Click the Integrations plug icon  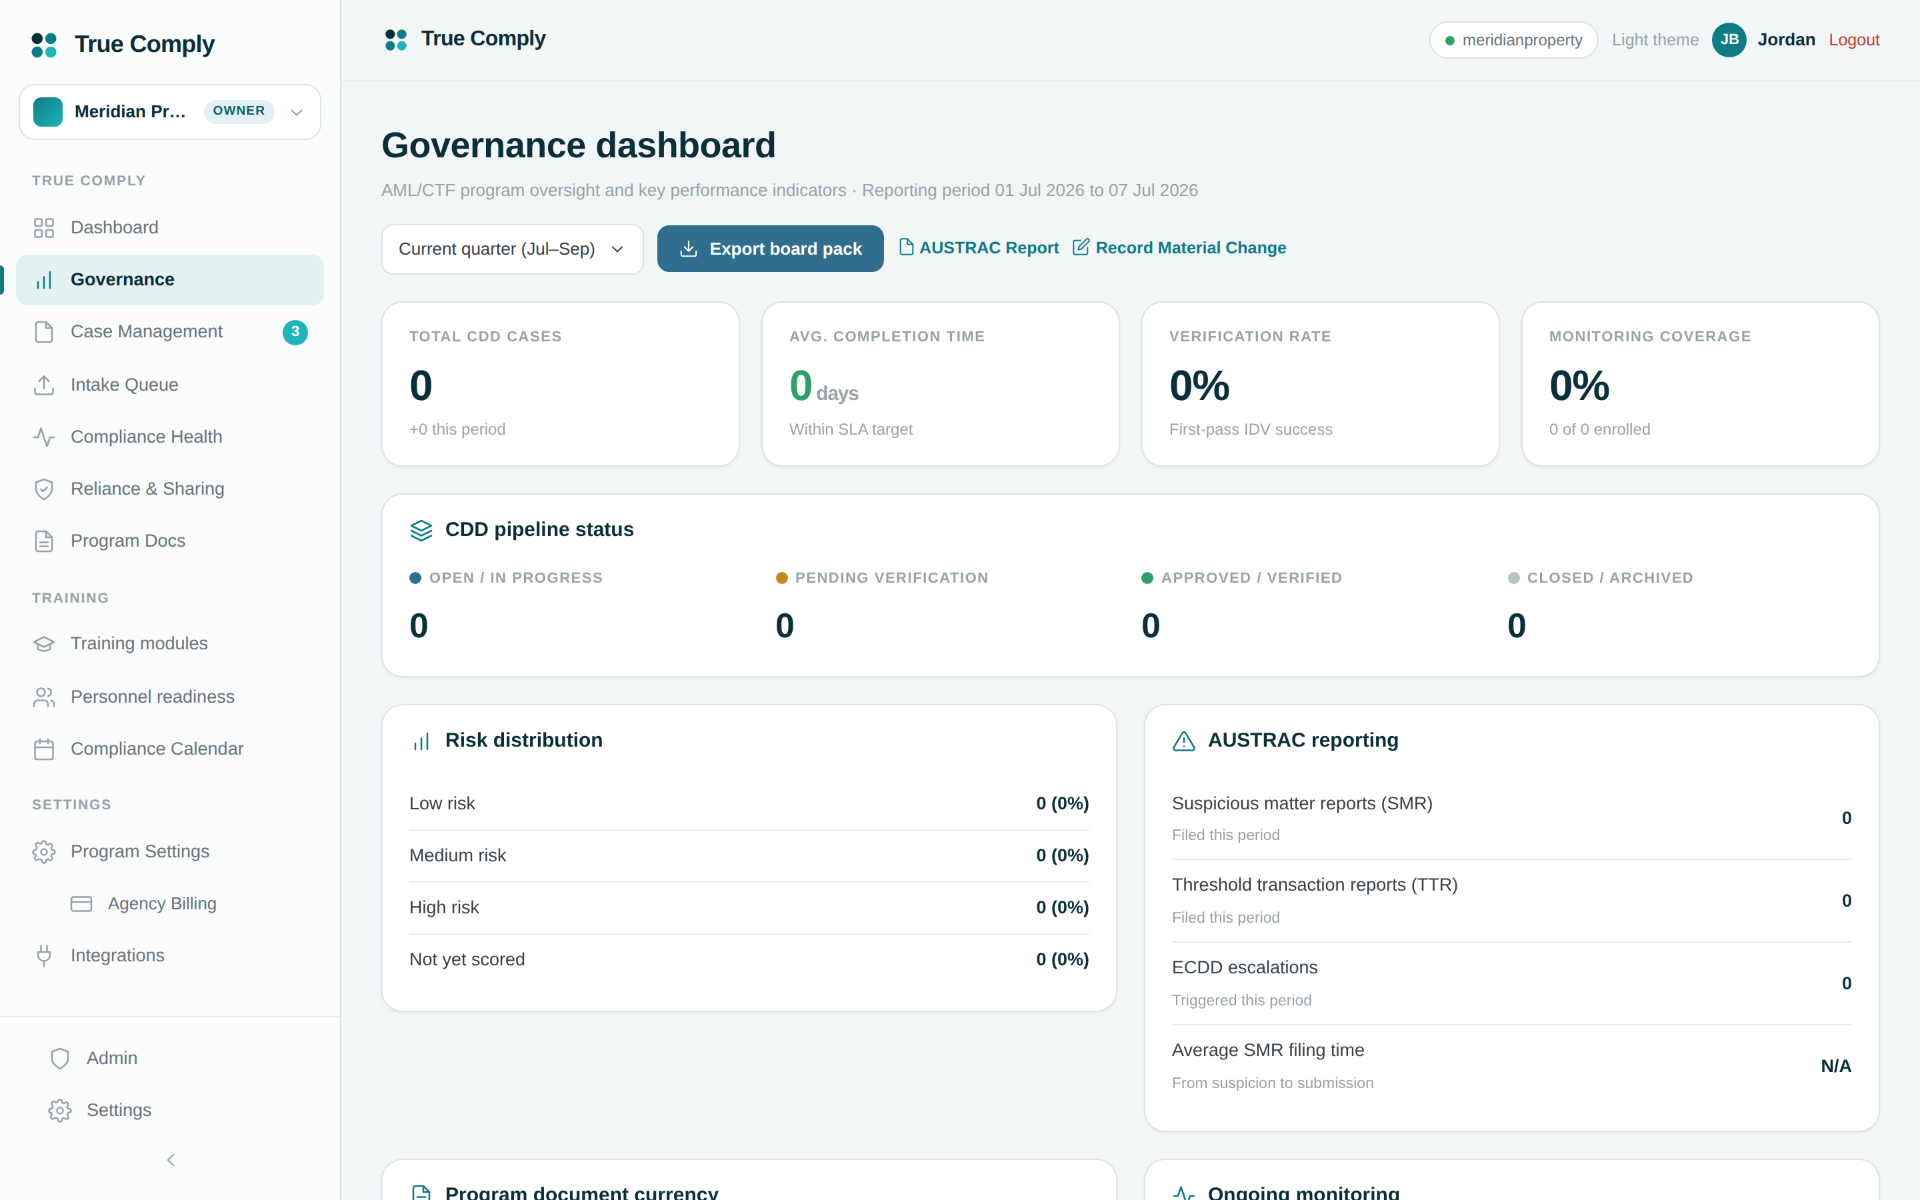click(x=44, y=956)
